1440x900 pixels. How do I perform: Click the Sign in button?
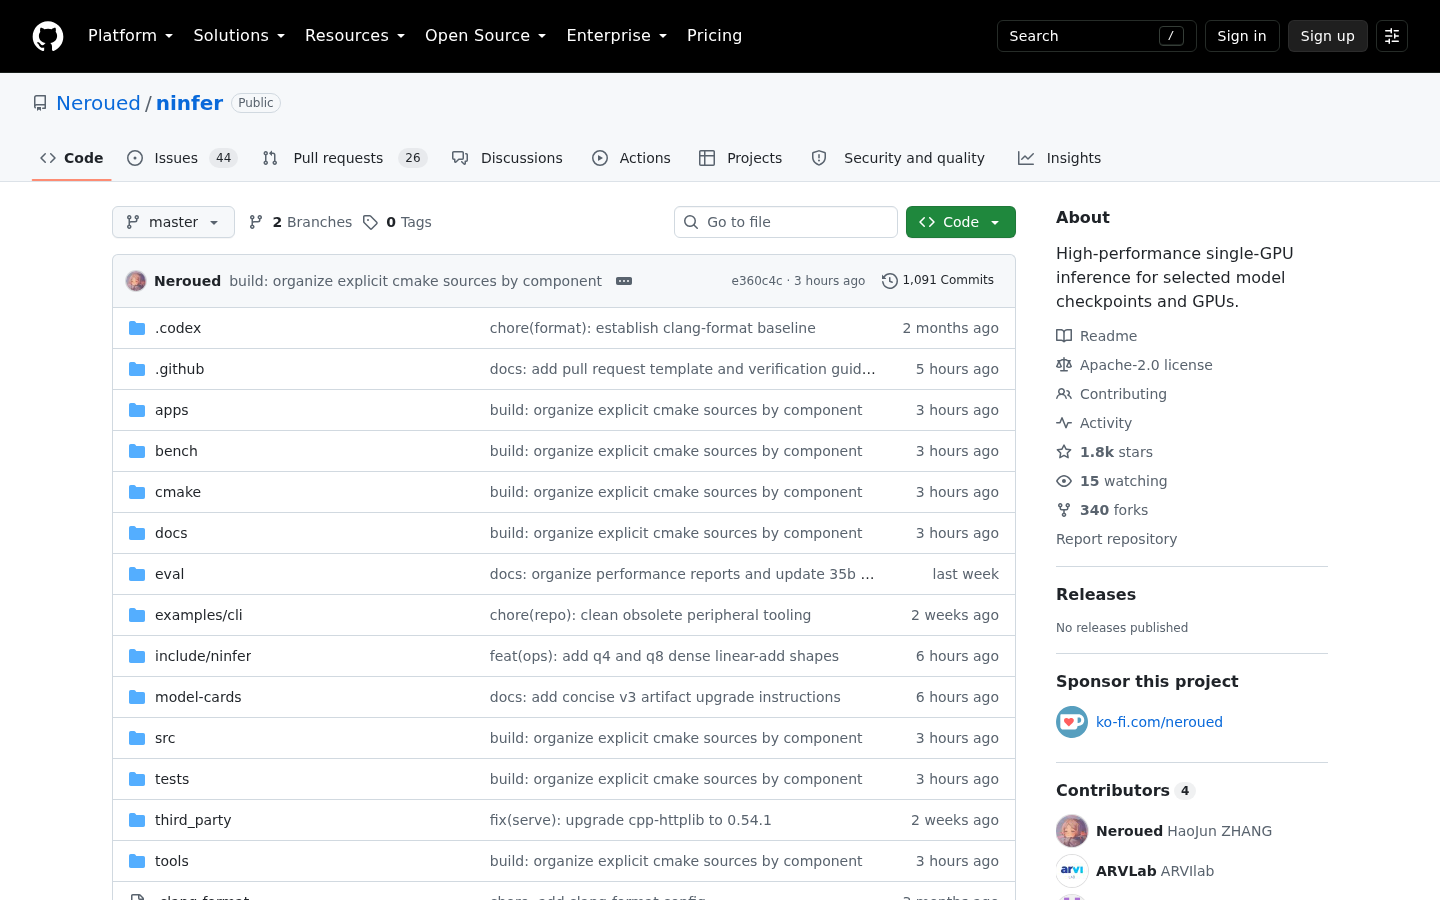[x=1242, y=36]
